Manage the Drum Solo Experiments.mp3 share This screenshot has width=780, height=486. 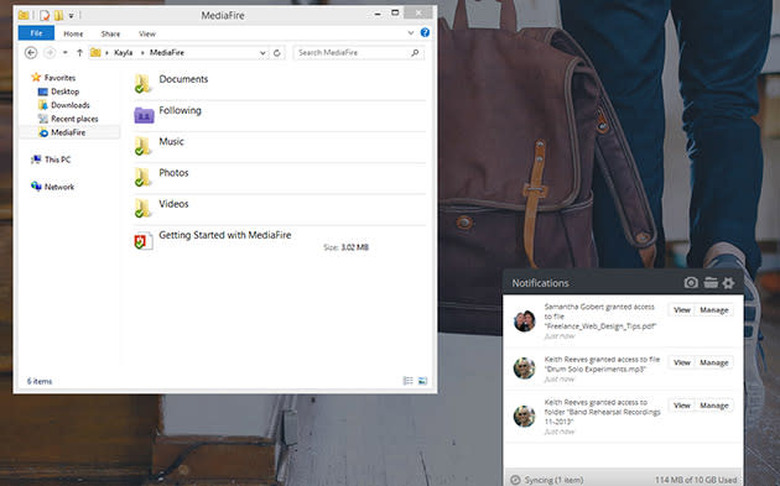714,362
